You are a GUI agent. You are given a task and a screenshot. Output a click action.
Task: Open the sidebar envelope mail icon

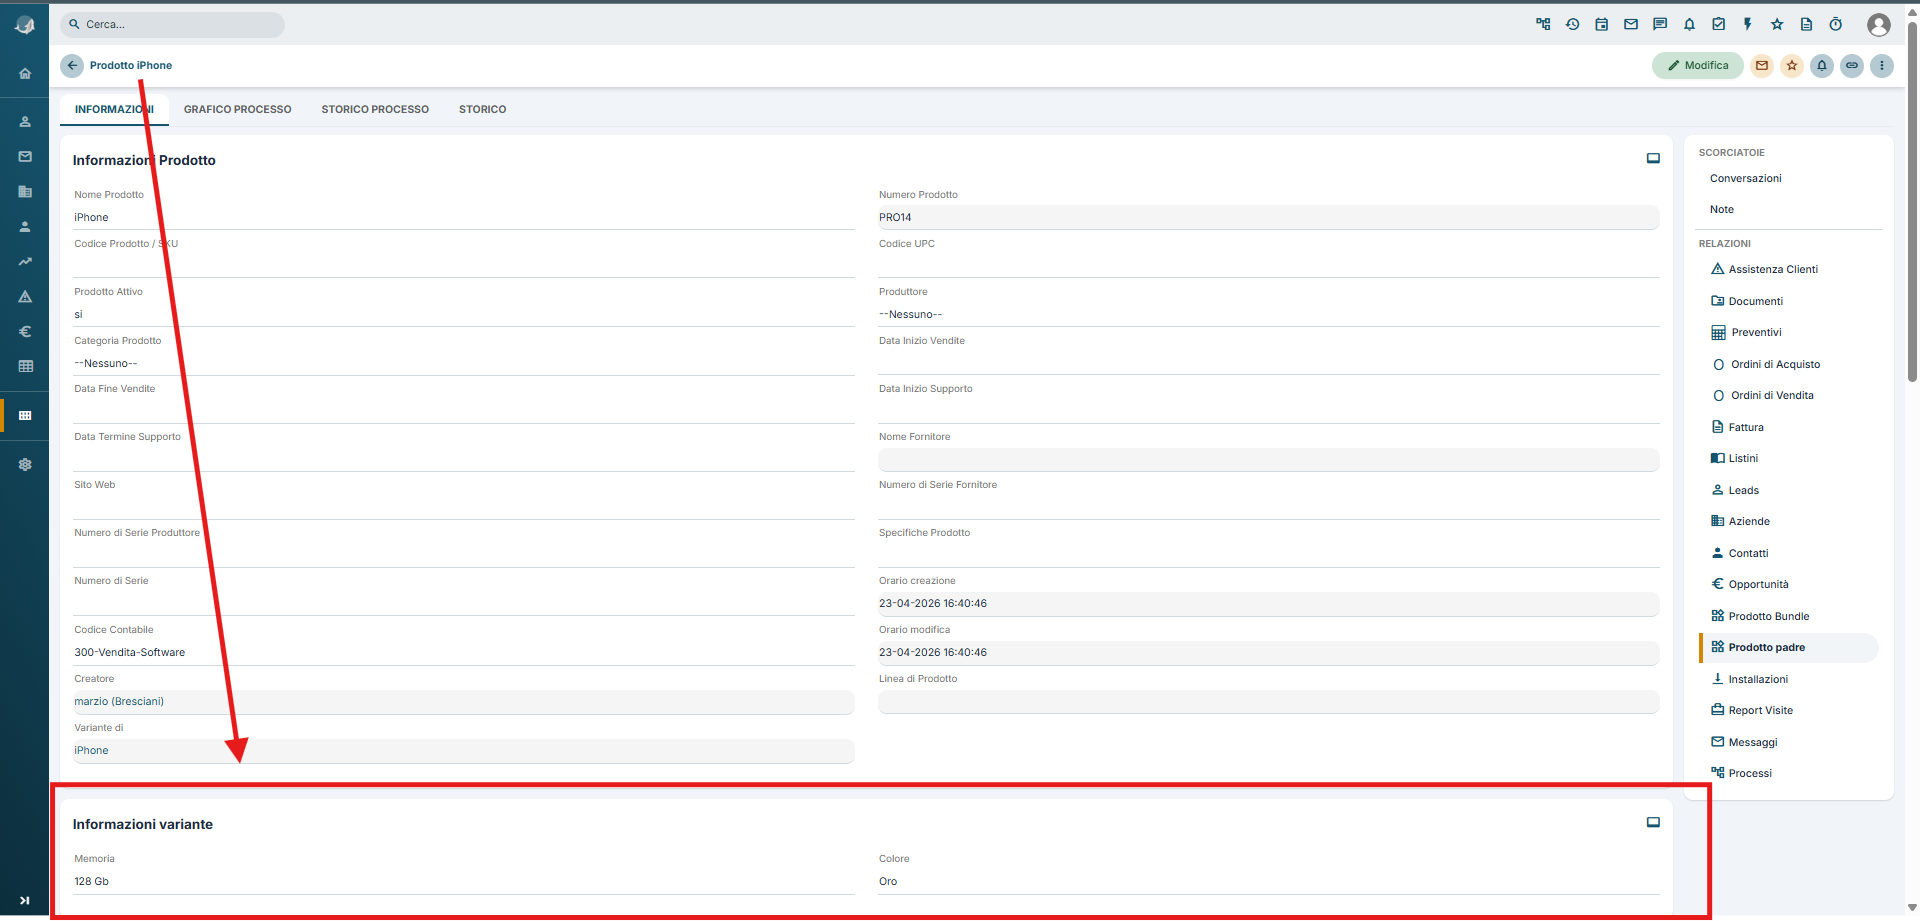25,156
